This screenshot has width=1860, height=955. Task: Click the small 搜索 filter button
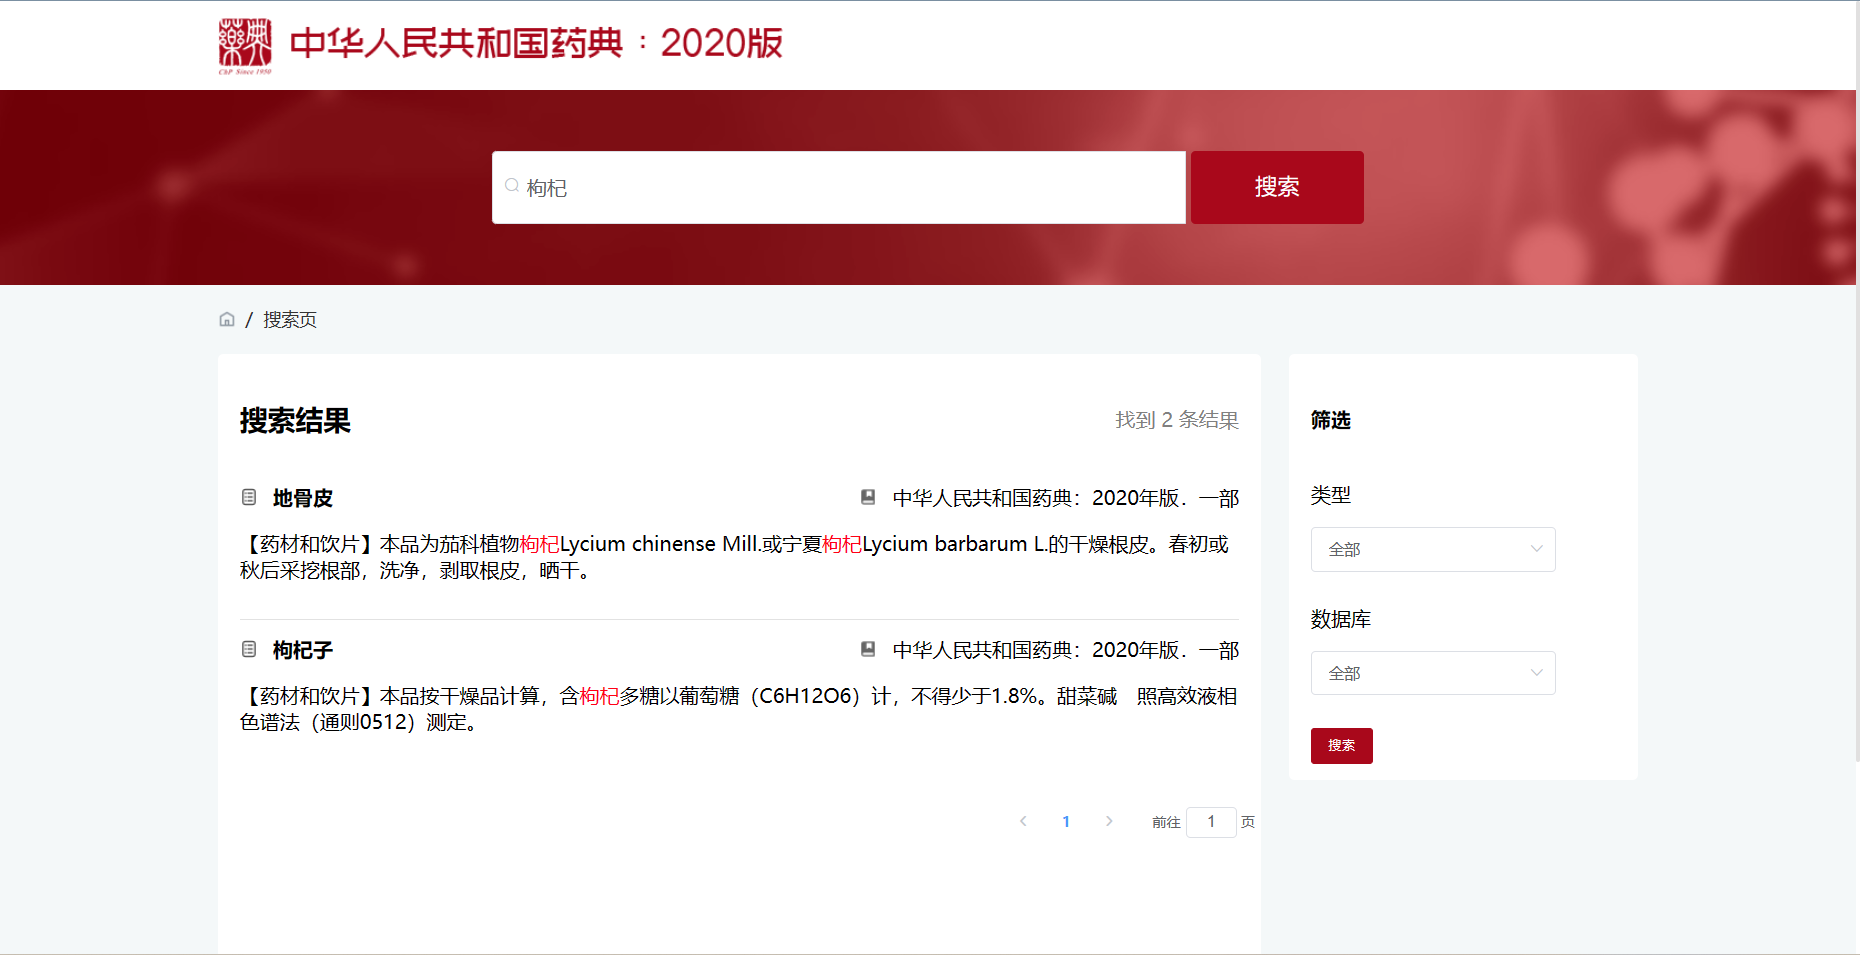[1341, 745]
